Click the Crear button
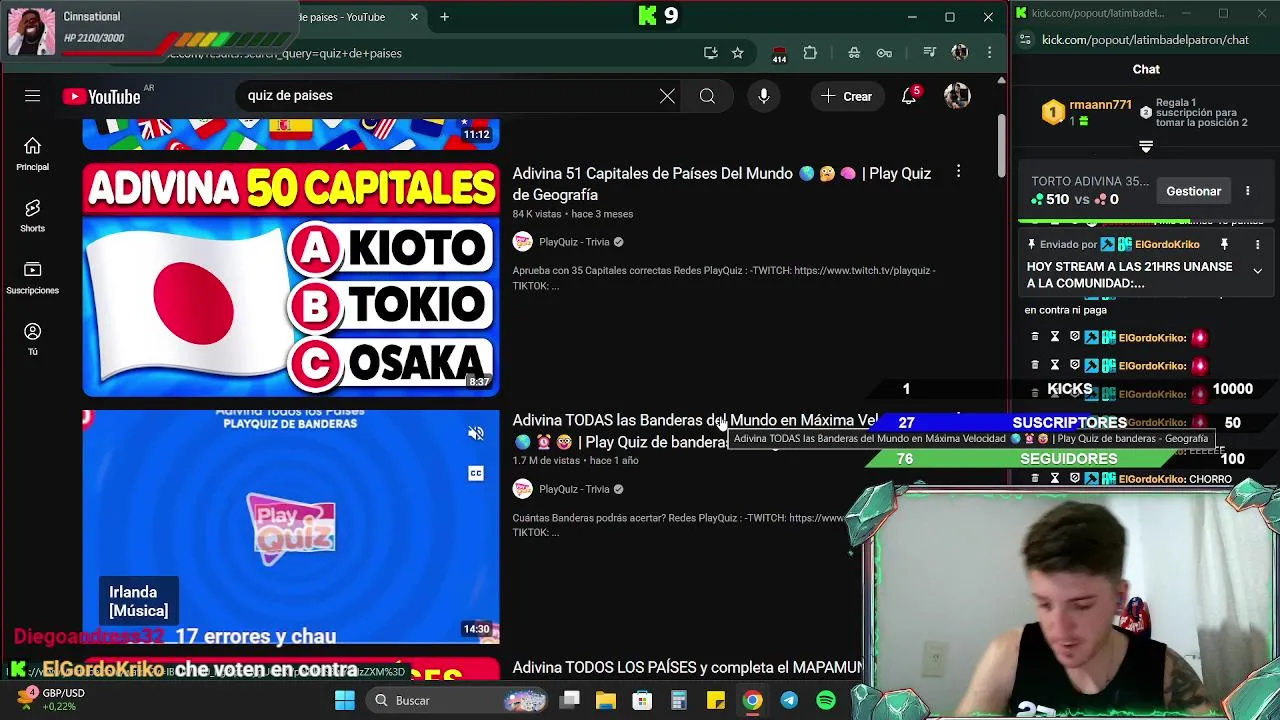The image size is (1280, 720). 847,96
